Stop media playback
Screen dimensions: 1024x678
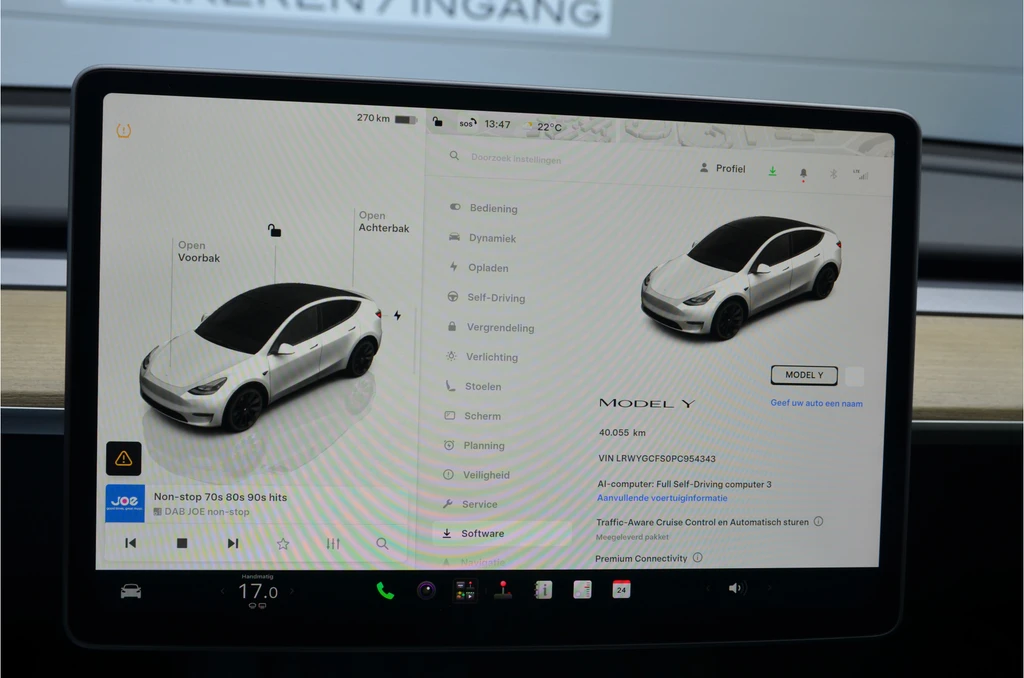coord(182,543)
